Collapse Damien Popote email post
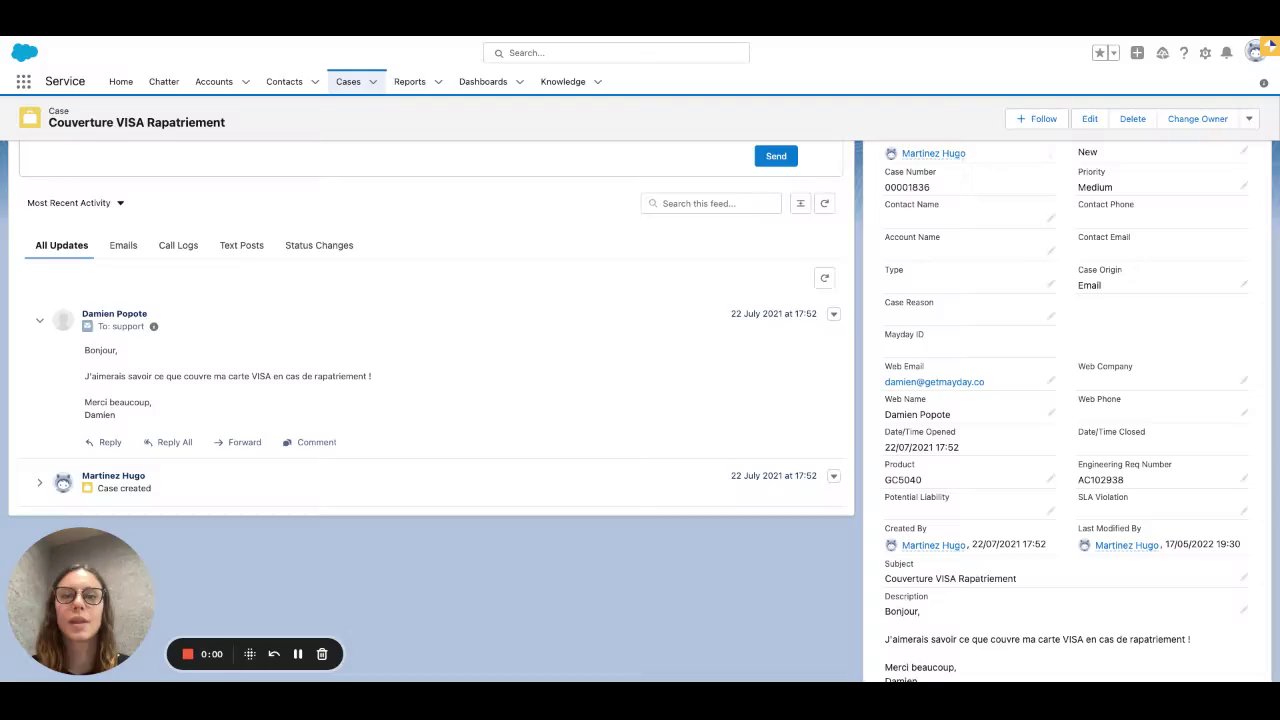The width and height of the screenshot is (1280, 720). coord(40,321)
